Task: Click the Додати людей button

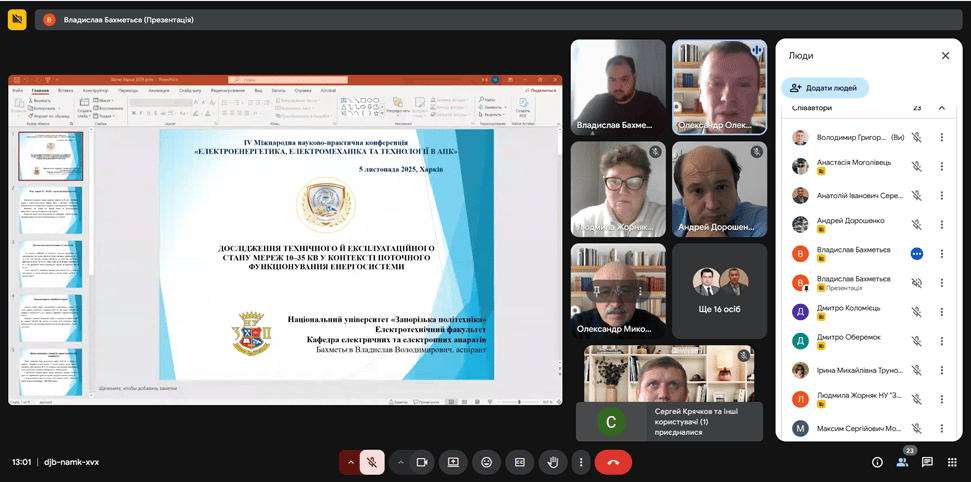Action: (x=825, y=88)
